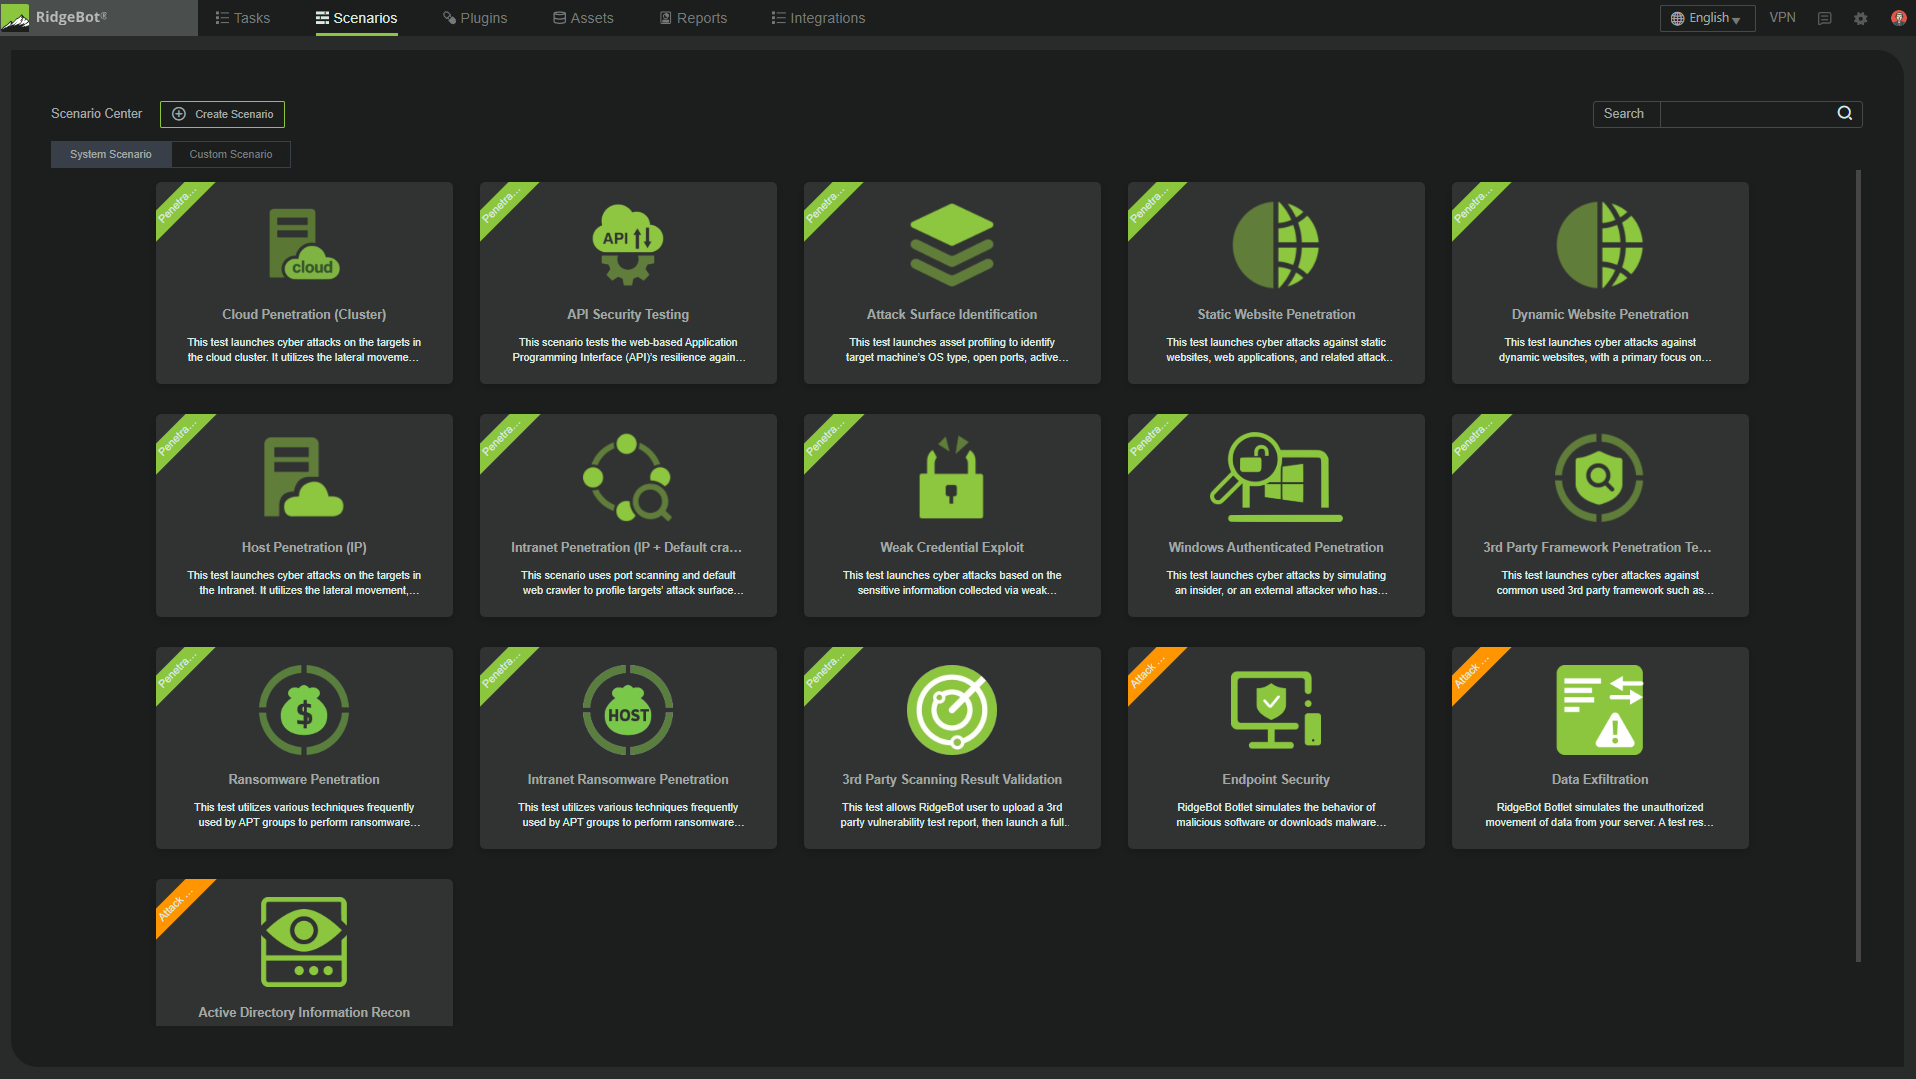Screen dimensions: 1916x1079
Task: Click the Ransomware Penetration money-bag icon
Action: click(303, 710)
